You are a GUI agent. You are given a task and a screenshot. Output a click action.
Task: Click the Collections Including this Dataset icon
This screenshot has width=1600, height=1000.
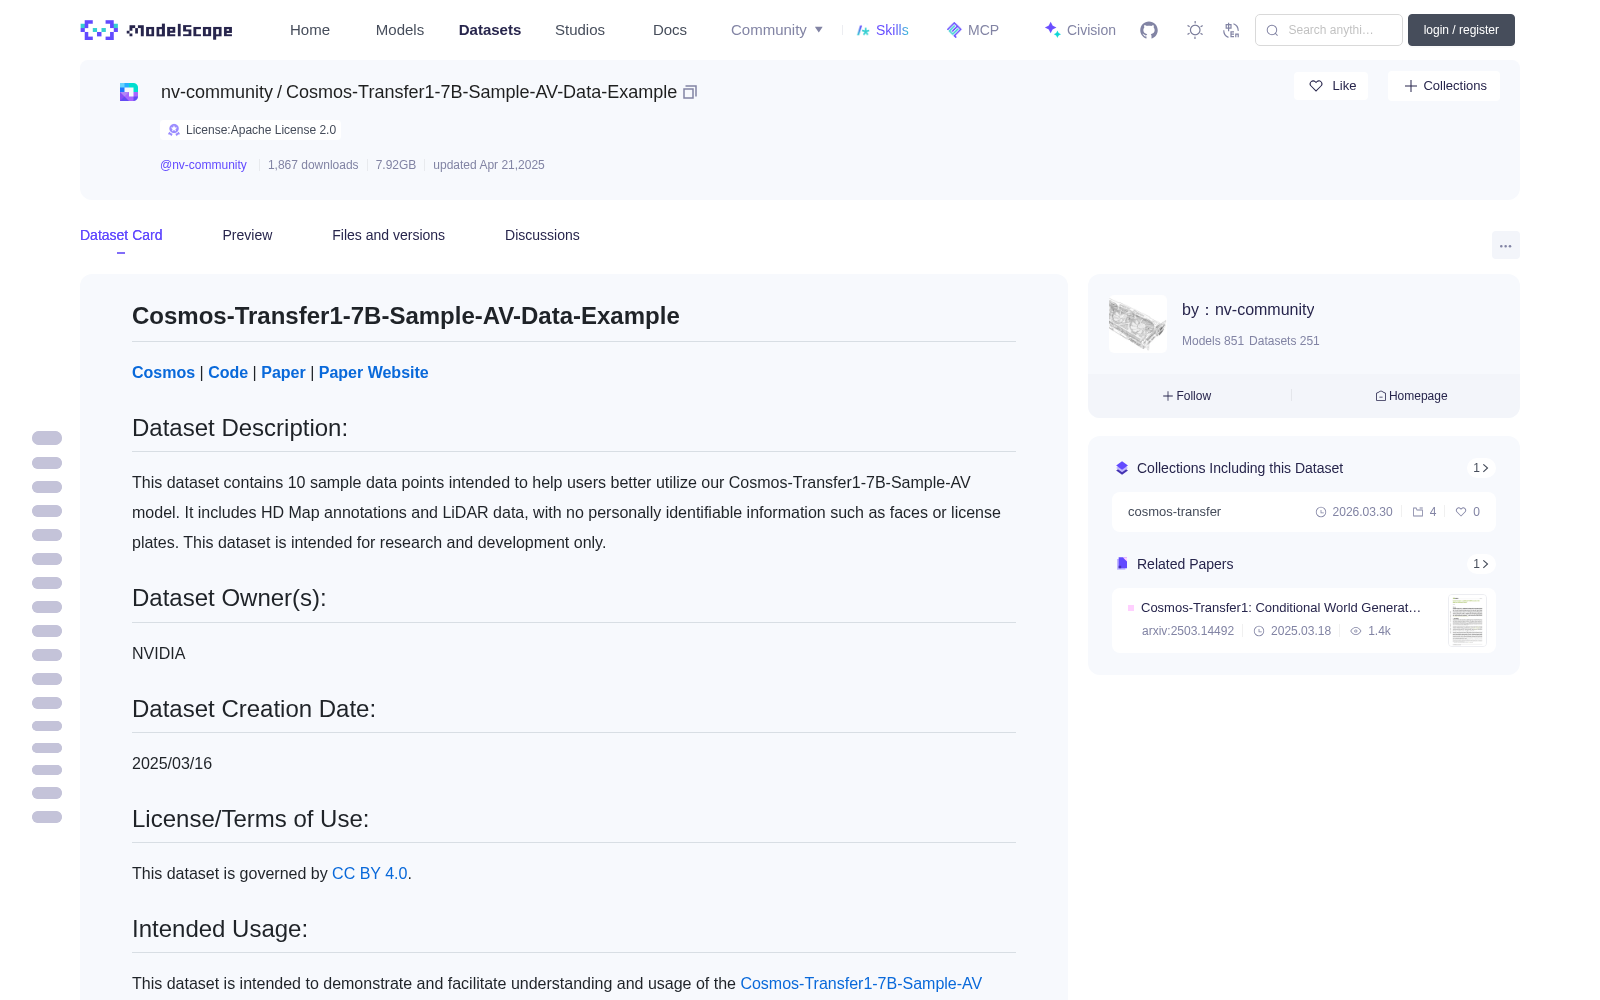pos(1122,468)
